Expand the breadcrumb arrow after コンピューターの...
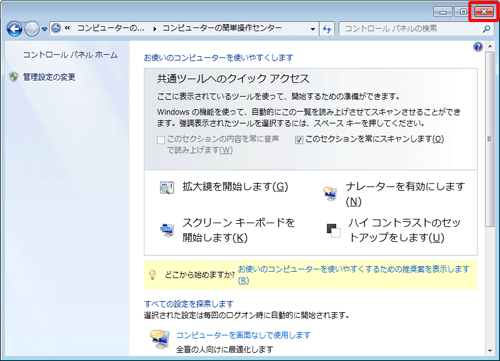The height and width of the screenshot is (361, 500). [x=155, y=29]
